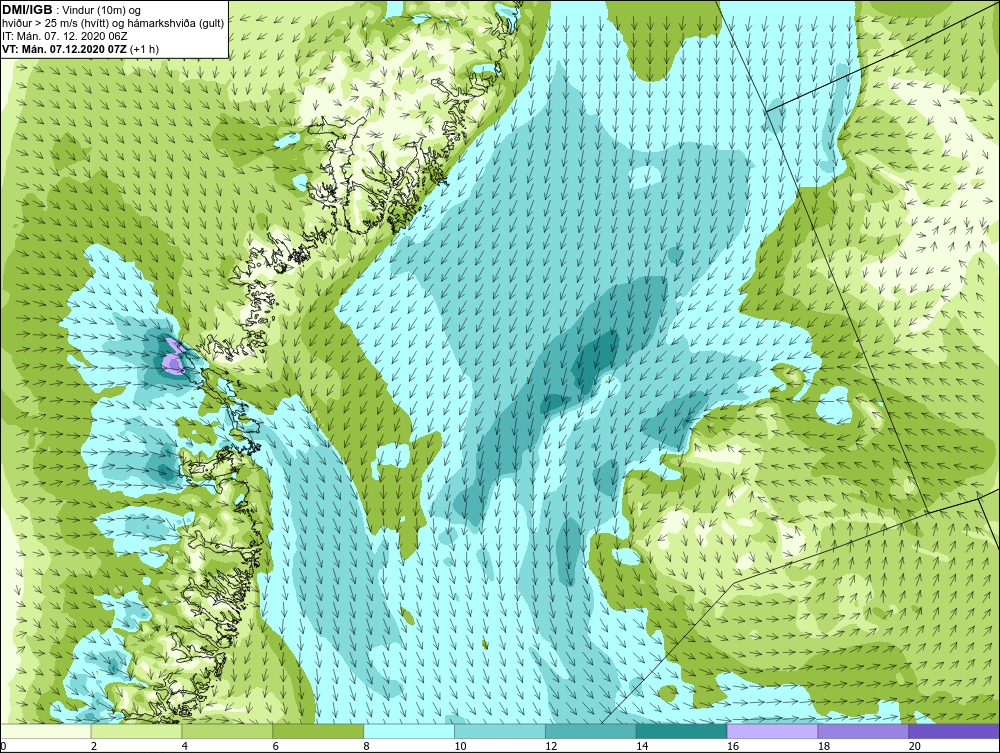This screenshot has height=753, width=1000.
Task: Click the 2–4 m/s light green swatch
Action: (136, 731)
